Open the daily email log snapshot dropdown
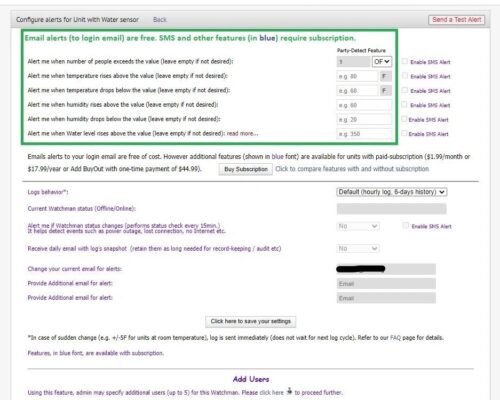Viewport: 500px width, 400px height. [x=358, y=249]
